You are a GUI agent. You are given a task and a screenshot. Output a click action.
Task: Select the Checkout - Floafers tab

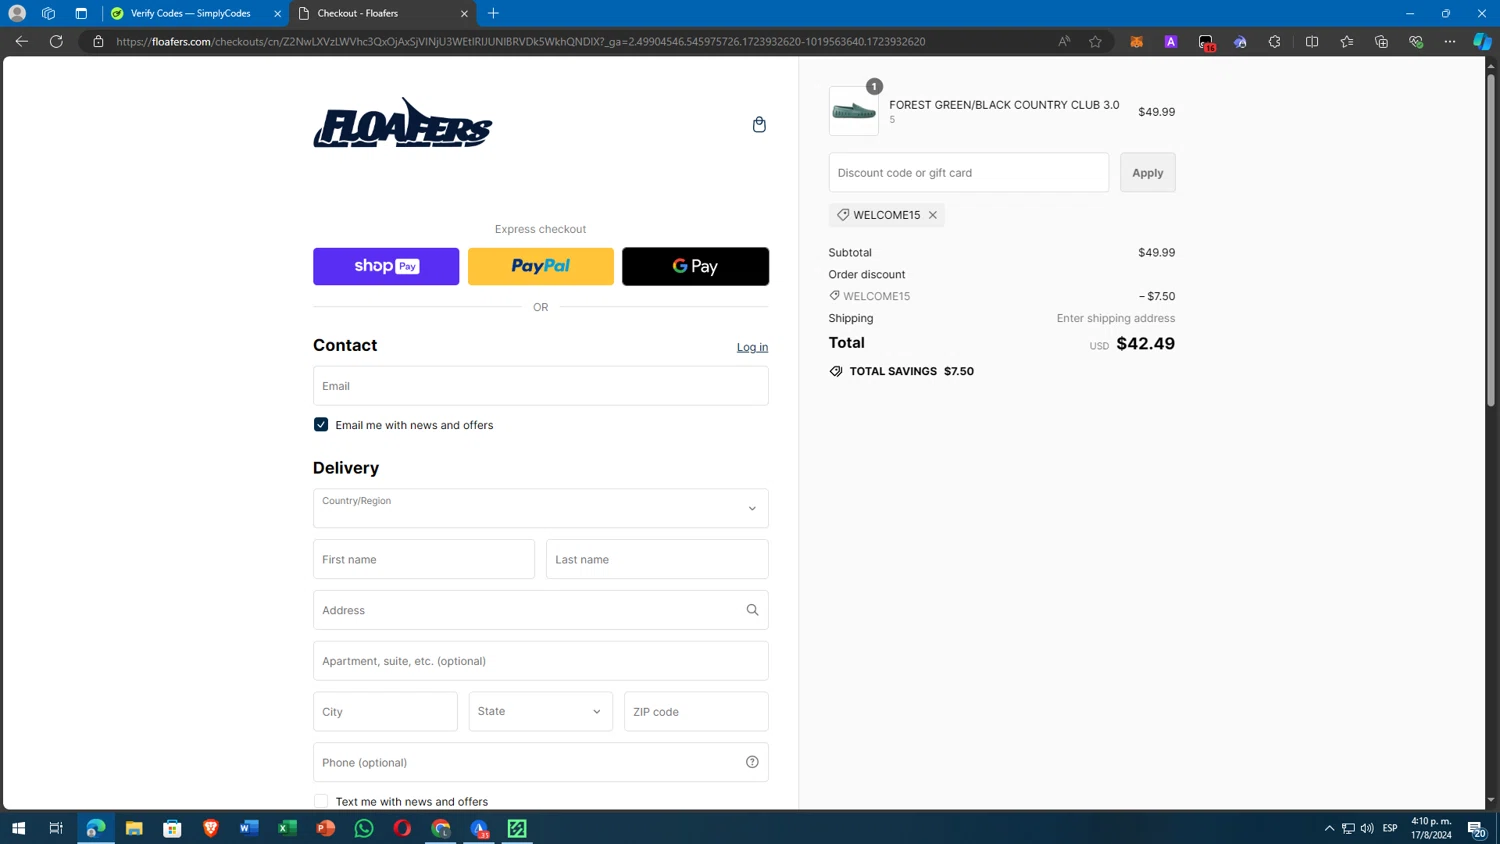click(383, 13)
